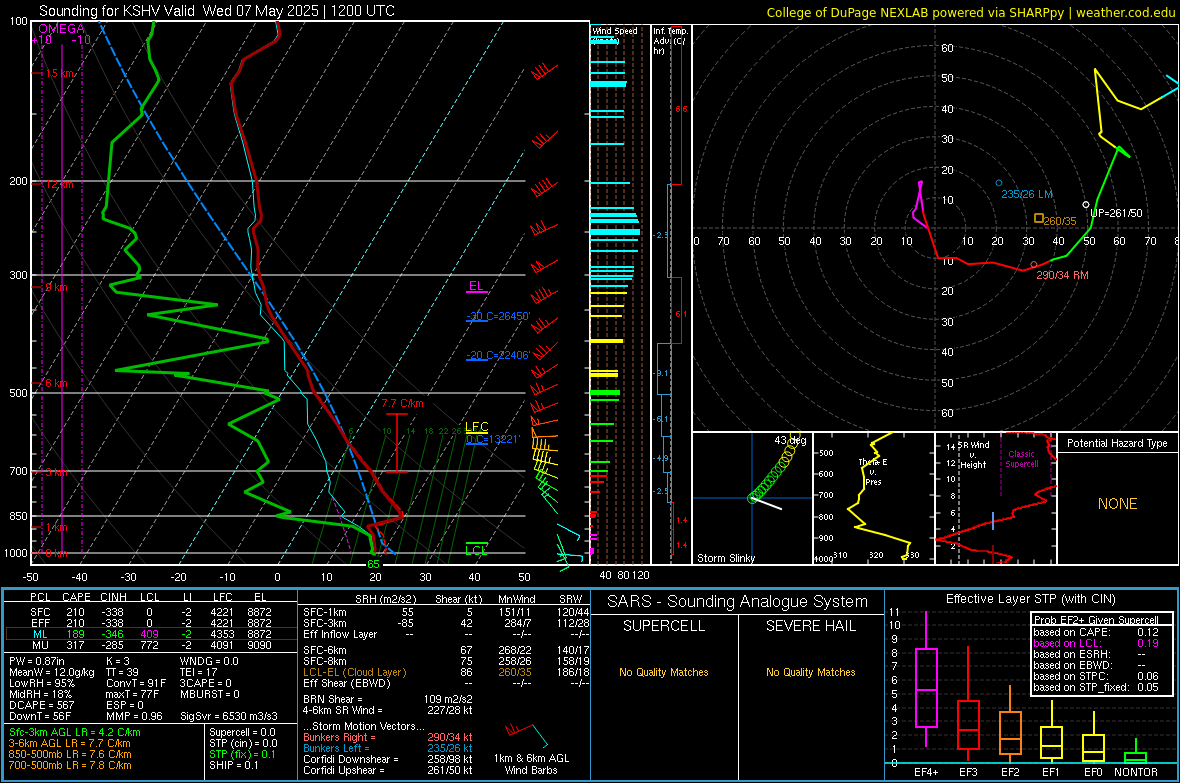Select the MU parcel row in table

click(x=150, y=645)
